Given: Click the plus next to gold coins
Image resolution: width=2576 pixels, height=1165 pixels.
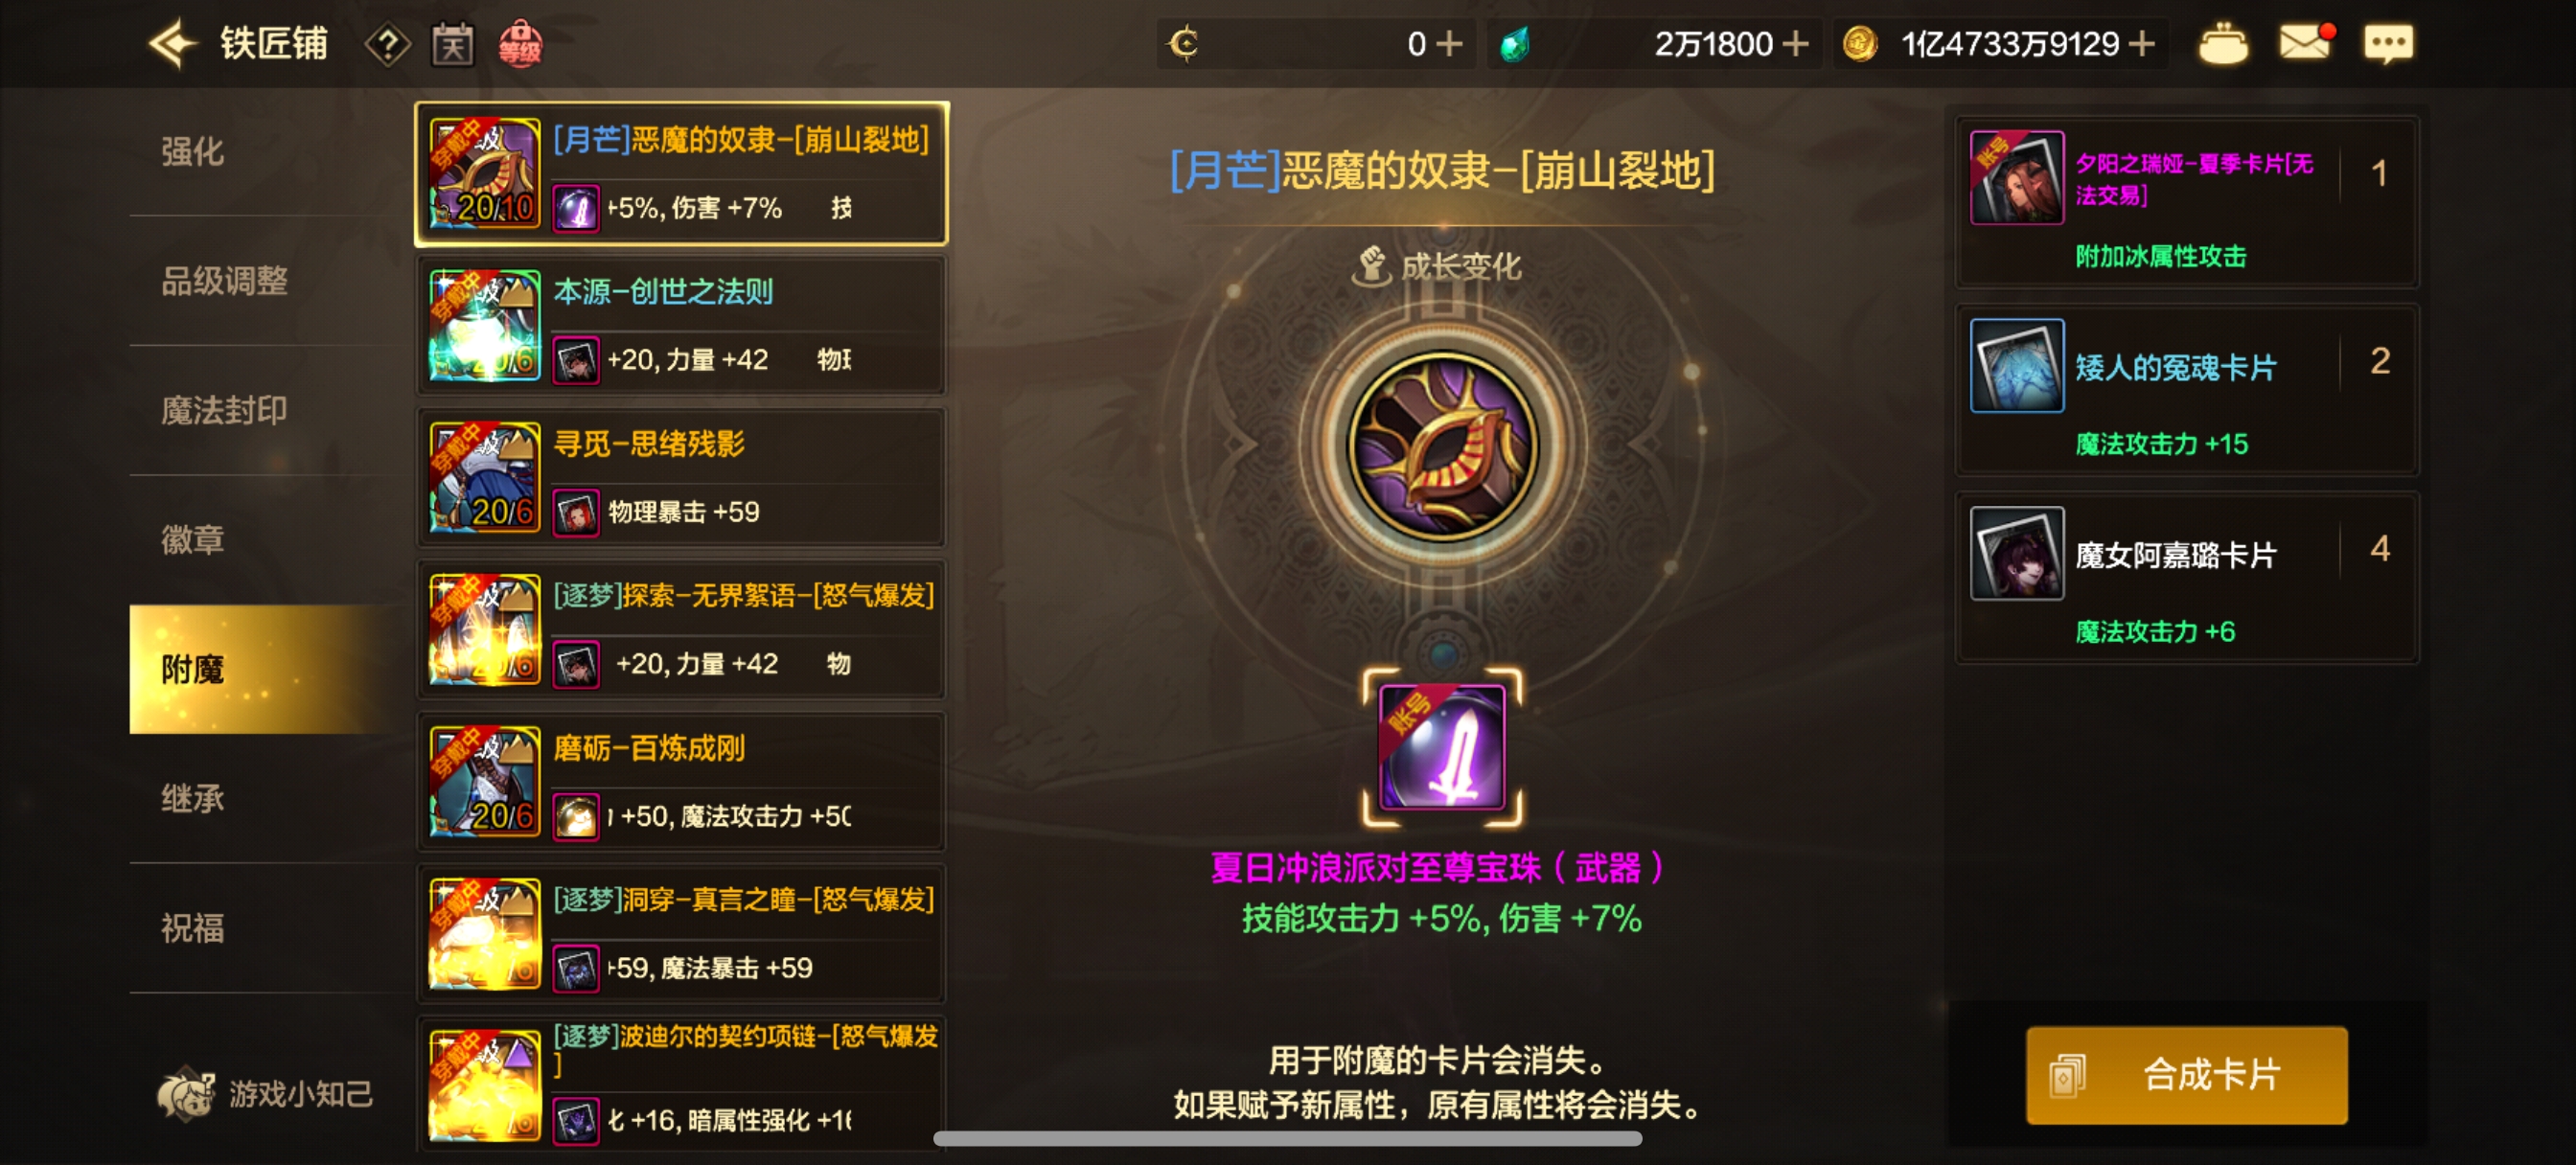Looking at the screenshot, I should click(2141, 44).
